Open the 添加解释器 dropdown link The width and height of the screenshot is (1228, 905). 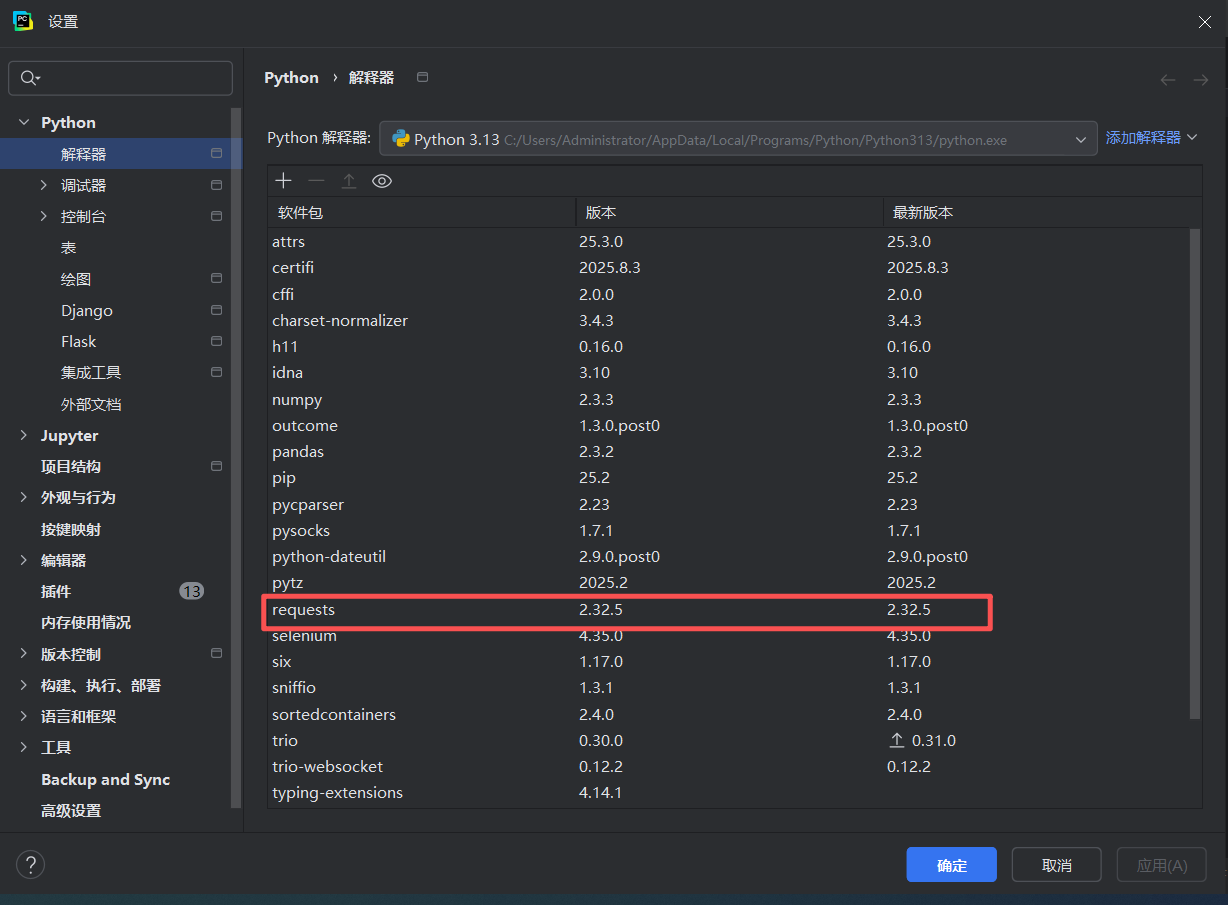1151,138
